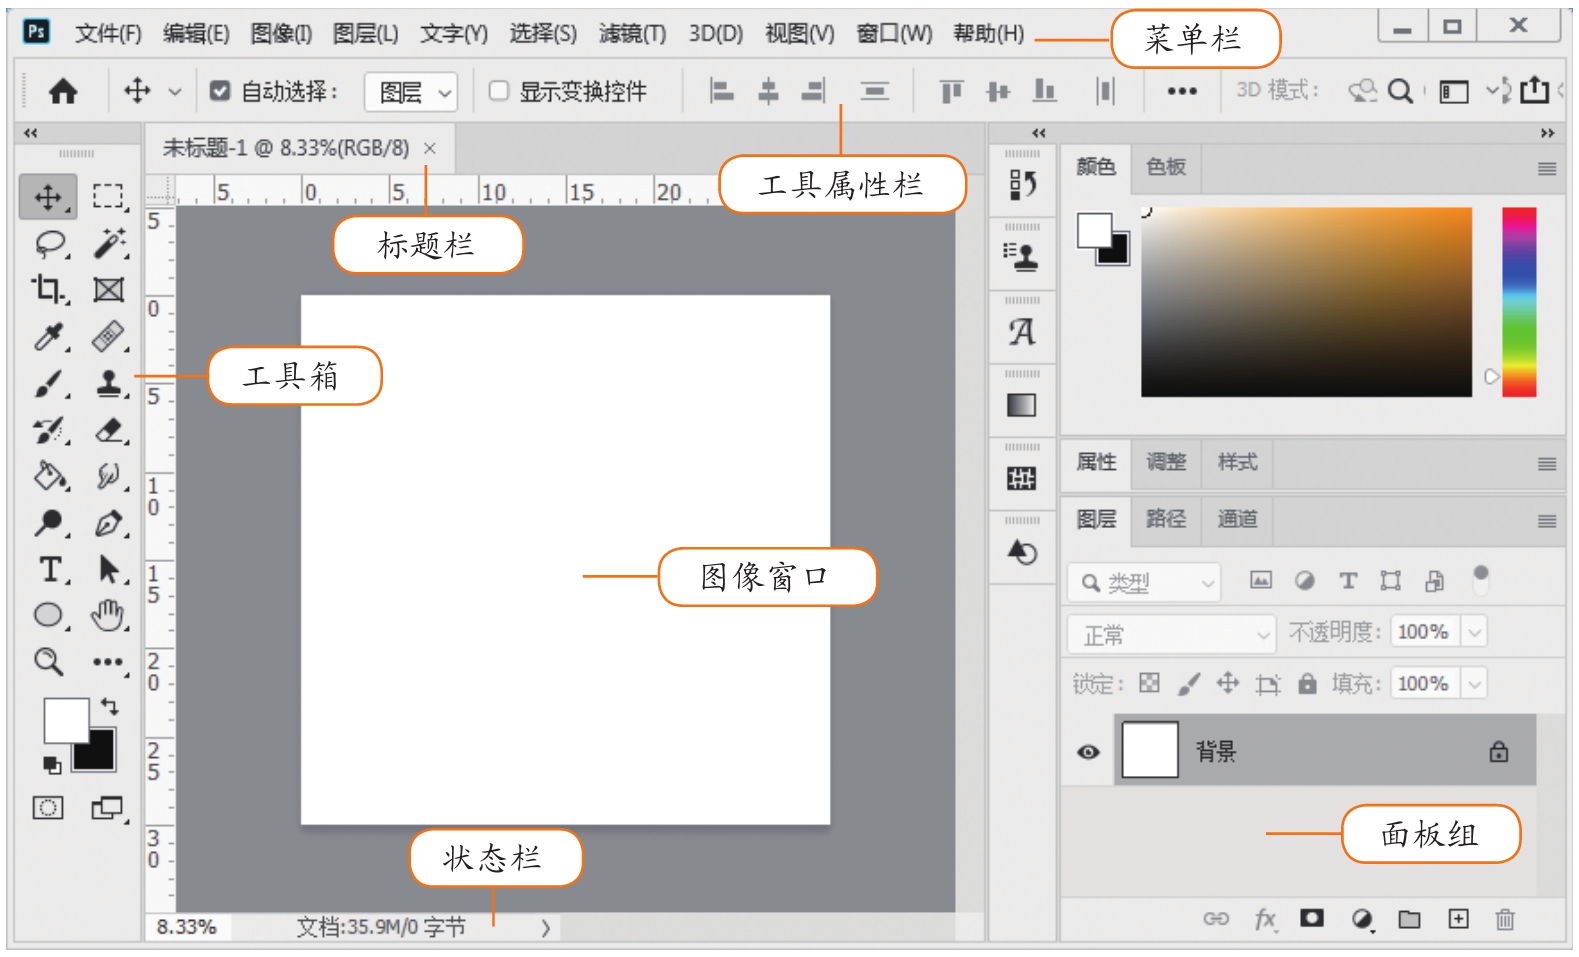The width and height of the screenshot is (1579, 957).
Task: Switch to the 通道 tab
Action: point(1237,518)
